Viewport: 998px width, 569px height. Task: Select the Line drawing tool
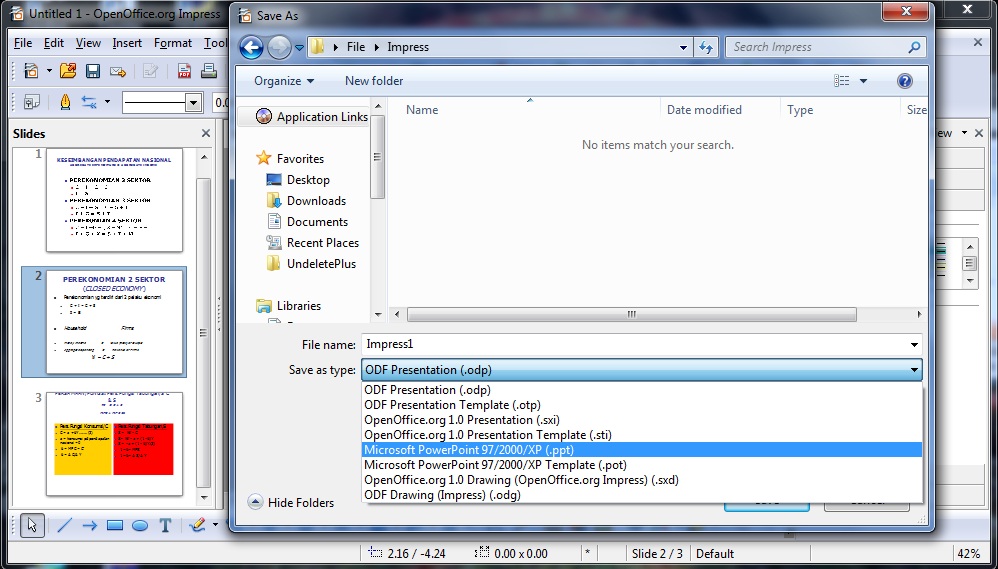(x=65, y=526)
